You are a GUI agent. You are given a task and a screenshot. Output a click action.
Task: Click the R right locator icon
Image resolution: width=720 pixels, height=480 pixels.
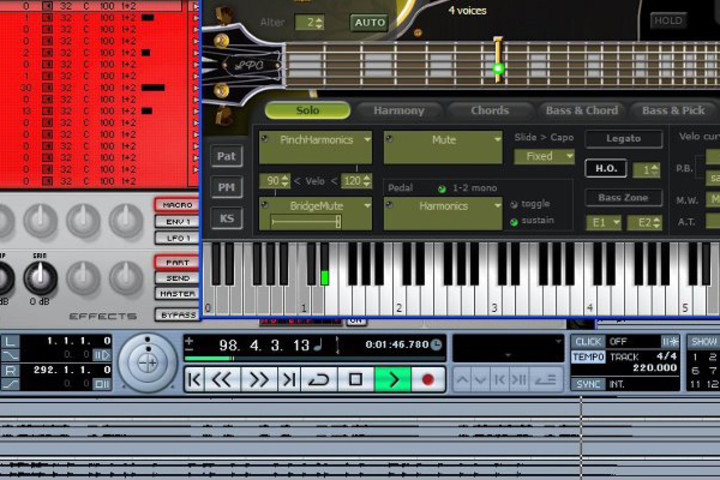[x=10, y=370]
